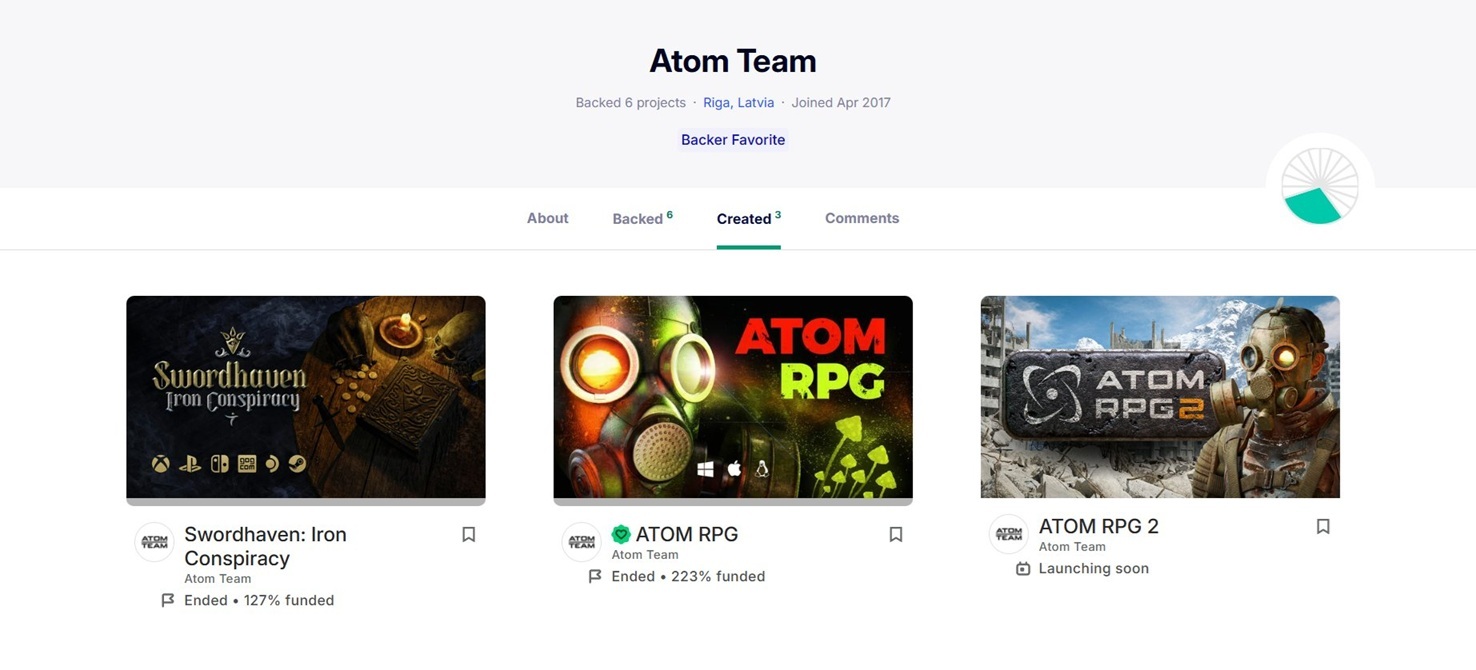Click the Backer Favorite badge
Image resolution: width=1476 pixels, height=670 pixels.
click(733, 140)
